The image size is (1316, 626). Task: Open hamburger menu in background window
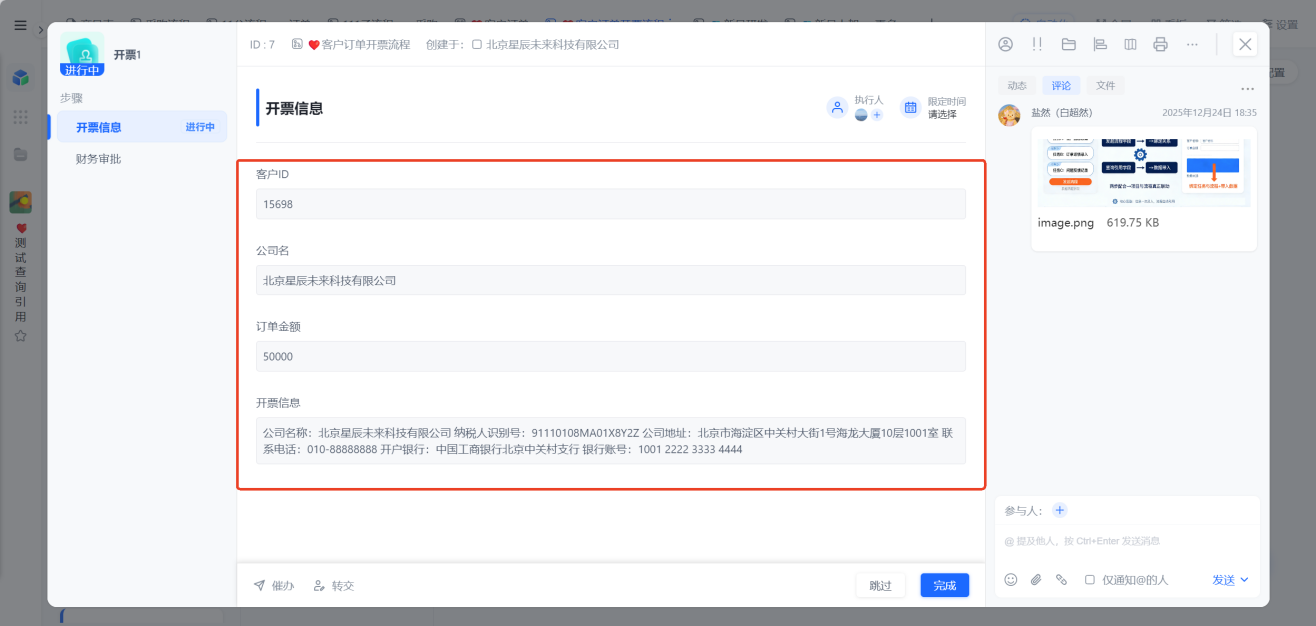pos(20,26)
